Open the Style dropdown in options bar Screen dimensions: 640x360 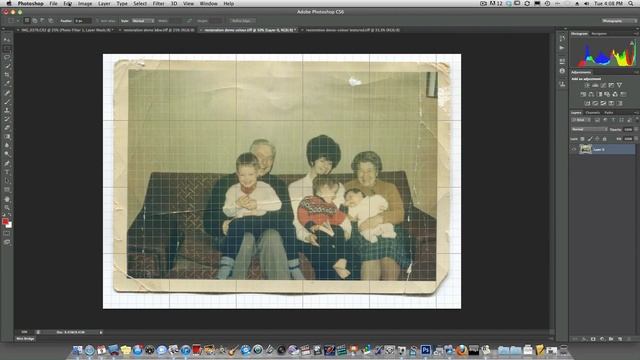142,20
